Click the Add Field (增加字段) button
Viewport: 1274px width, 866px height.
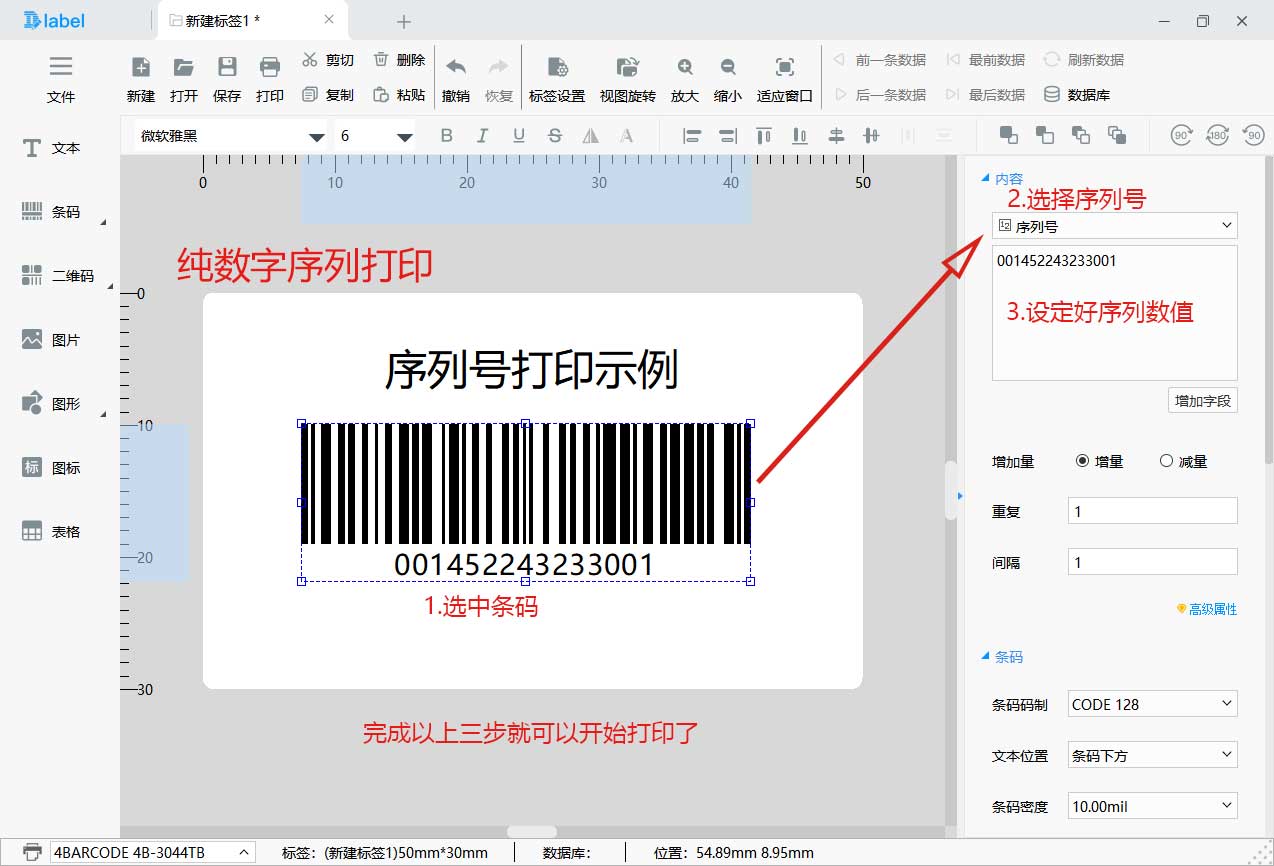pos(1204,401)
